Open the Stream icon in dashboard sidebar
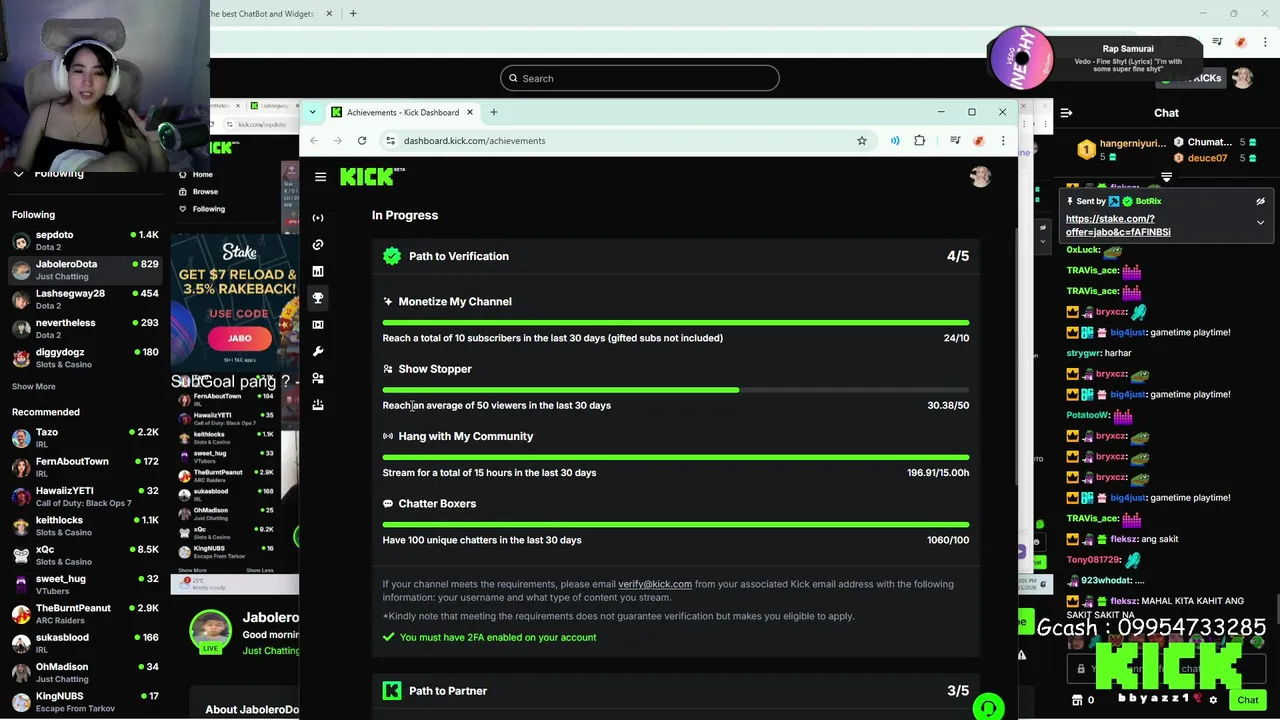 pos(318,218)
